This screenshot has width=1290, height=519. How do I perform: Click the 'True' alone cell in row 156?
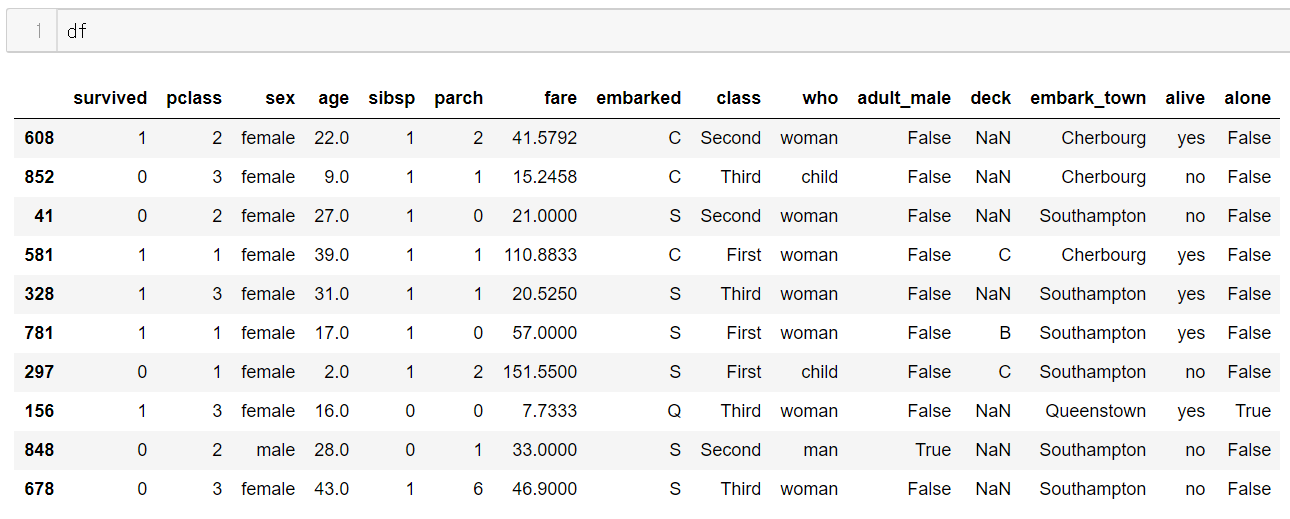pos(1253,411)
